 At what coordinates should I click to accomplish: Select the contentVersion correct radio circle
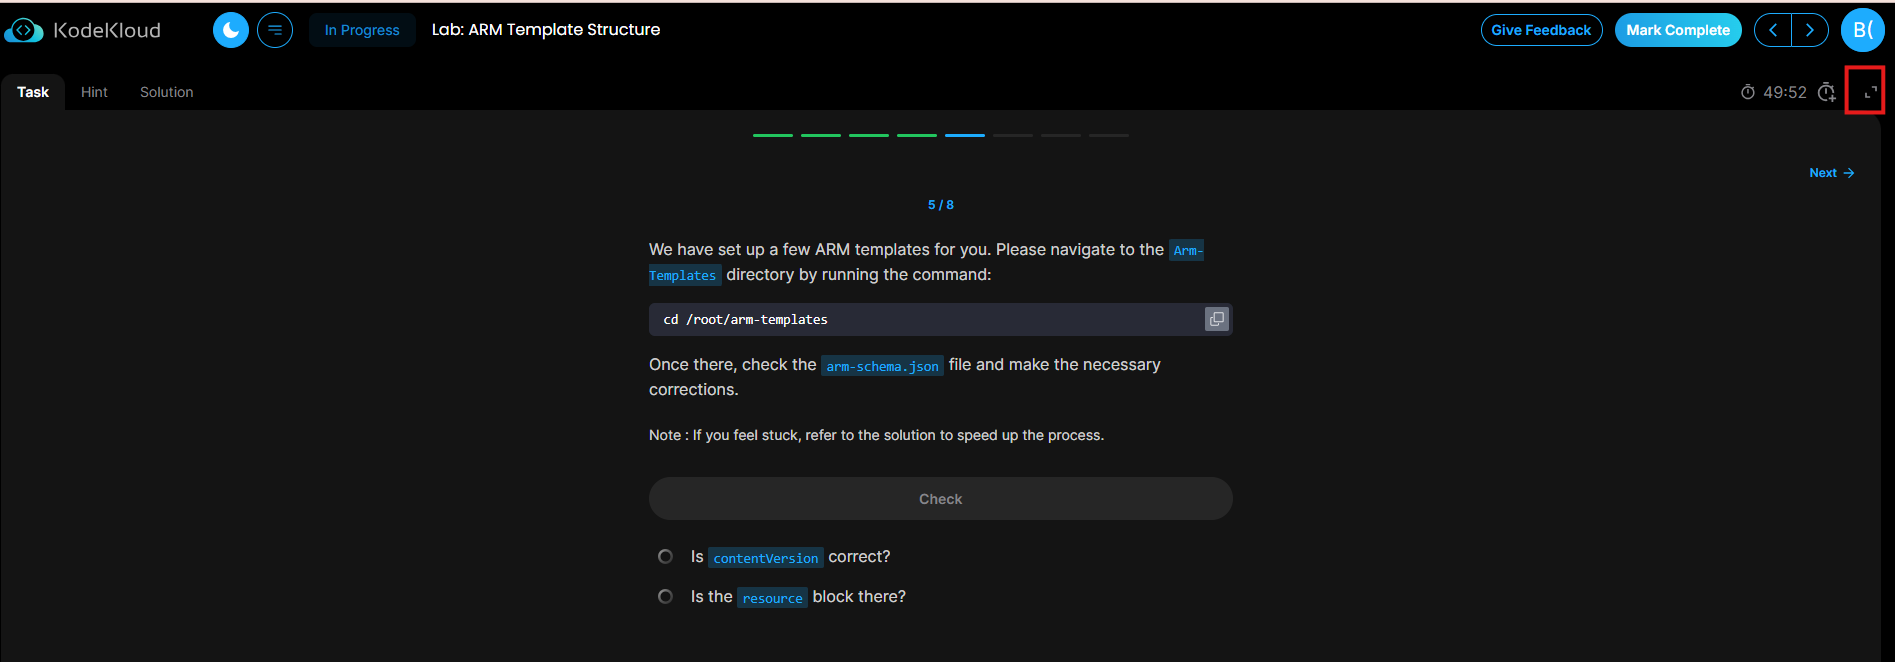pyautogui.click(x=665, y=556)
